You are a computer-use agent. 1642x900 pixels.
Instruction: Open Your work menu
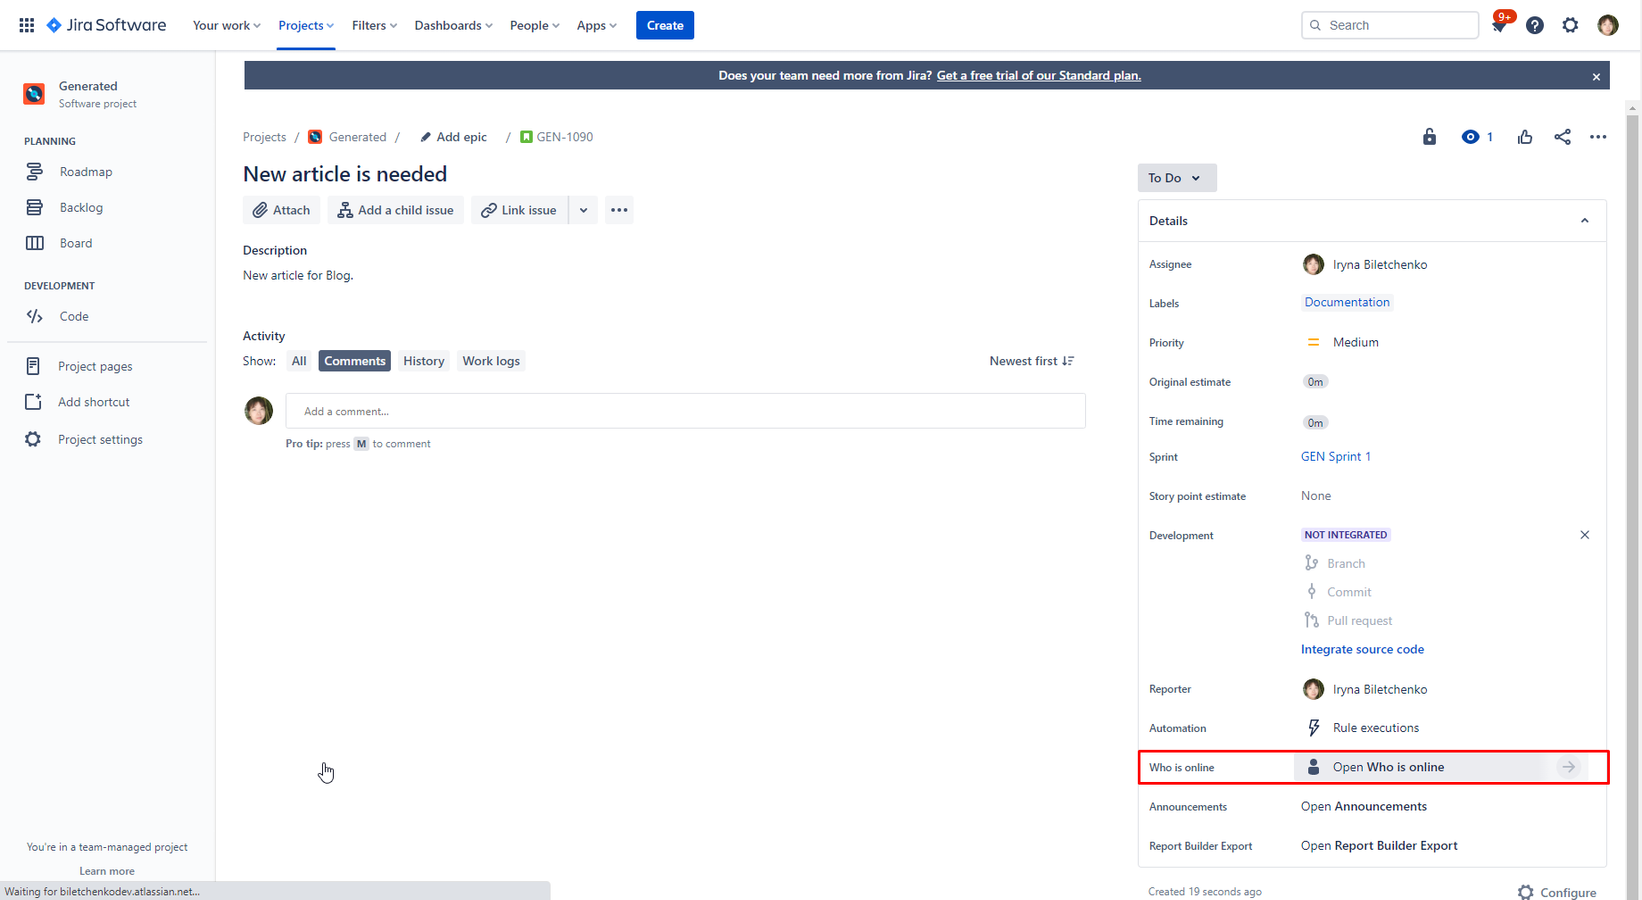coord(226,25)
